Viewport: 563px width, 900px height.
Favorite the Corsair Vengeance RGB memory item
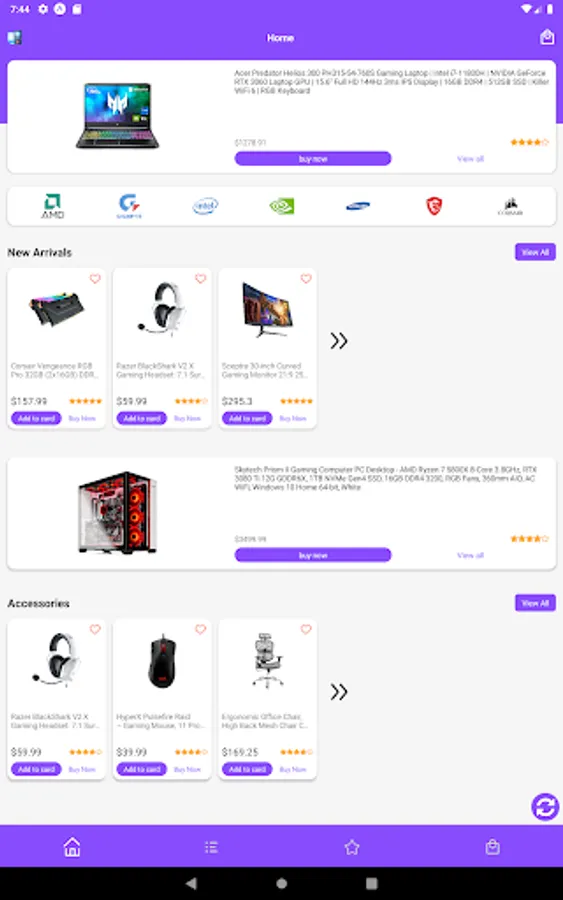coord(95,278)
